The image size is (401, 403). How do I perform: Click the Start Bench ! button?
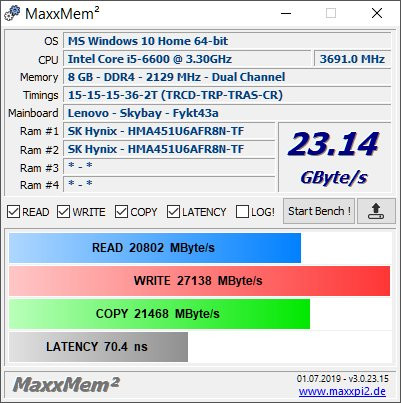(319, 211)
